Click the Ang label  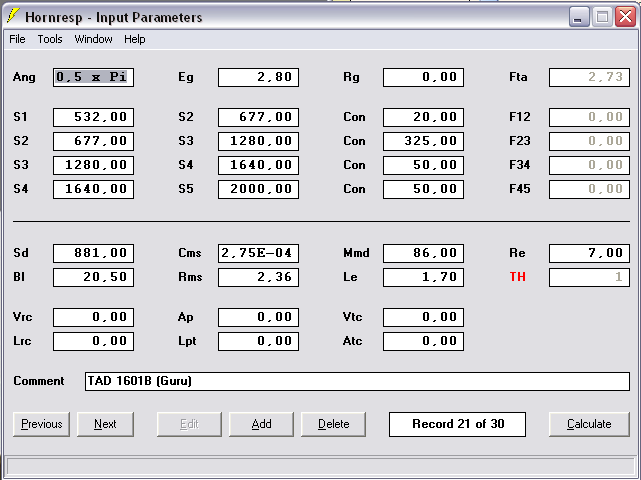point(24,77)
